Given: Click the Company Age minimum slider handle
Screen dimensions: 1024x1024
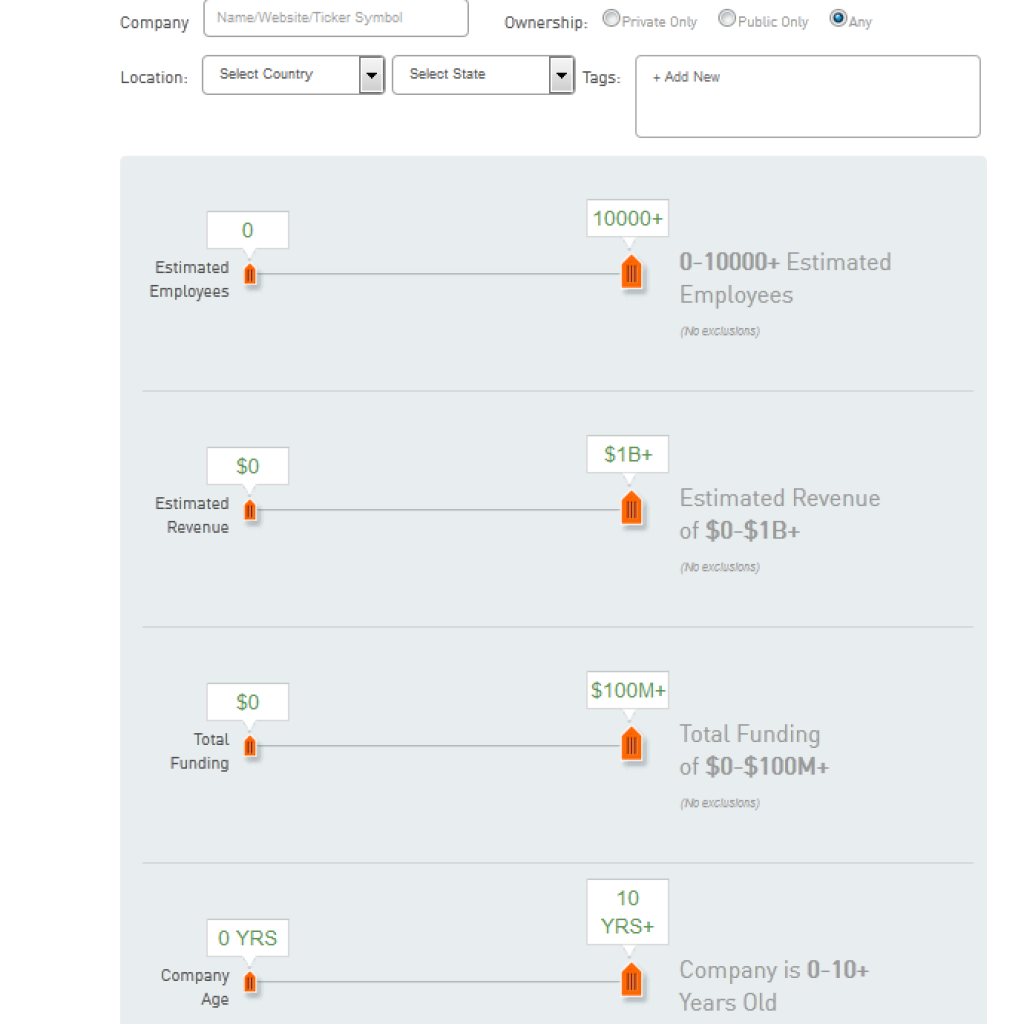Looking at the screenshot, I should point(250,982).
